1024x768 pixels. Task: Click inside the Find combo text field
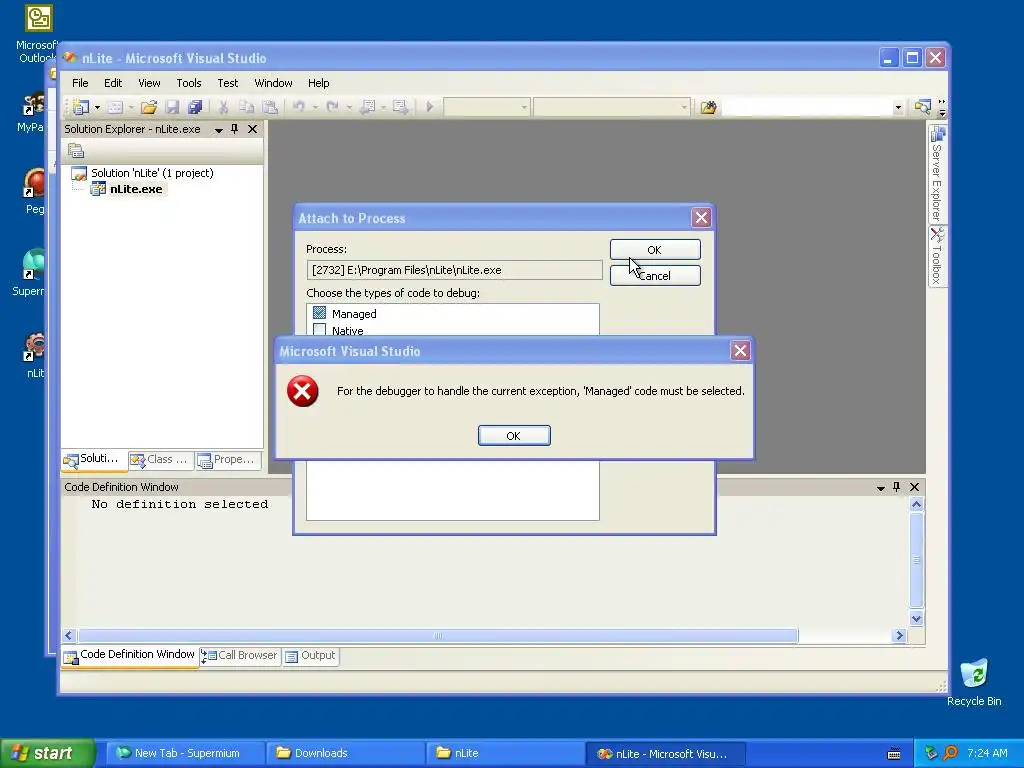pos(807,107)
